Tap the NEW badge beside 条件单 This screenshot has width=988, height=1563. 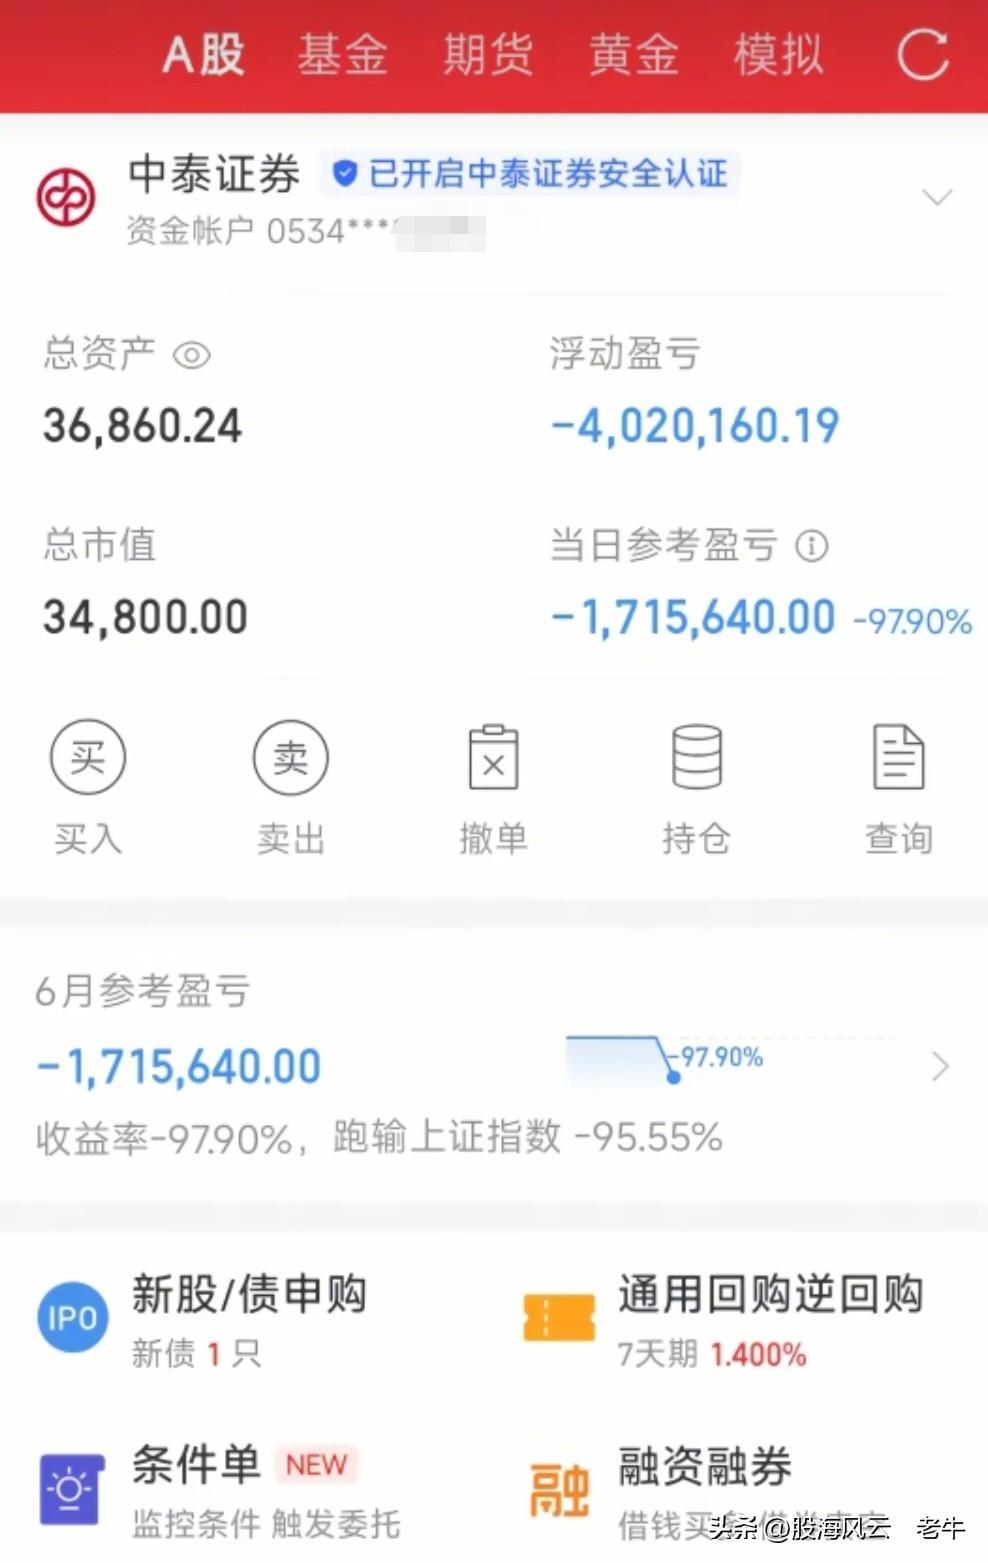[x=316, y=1465]
